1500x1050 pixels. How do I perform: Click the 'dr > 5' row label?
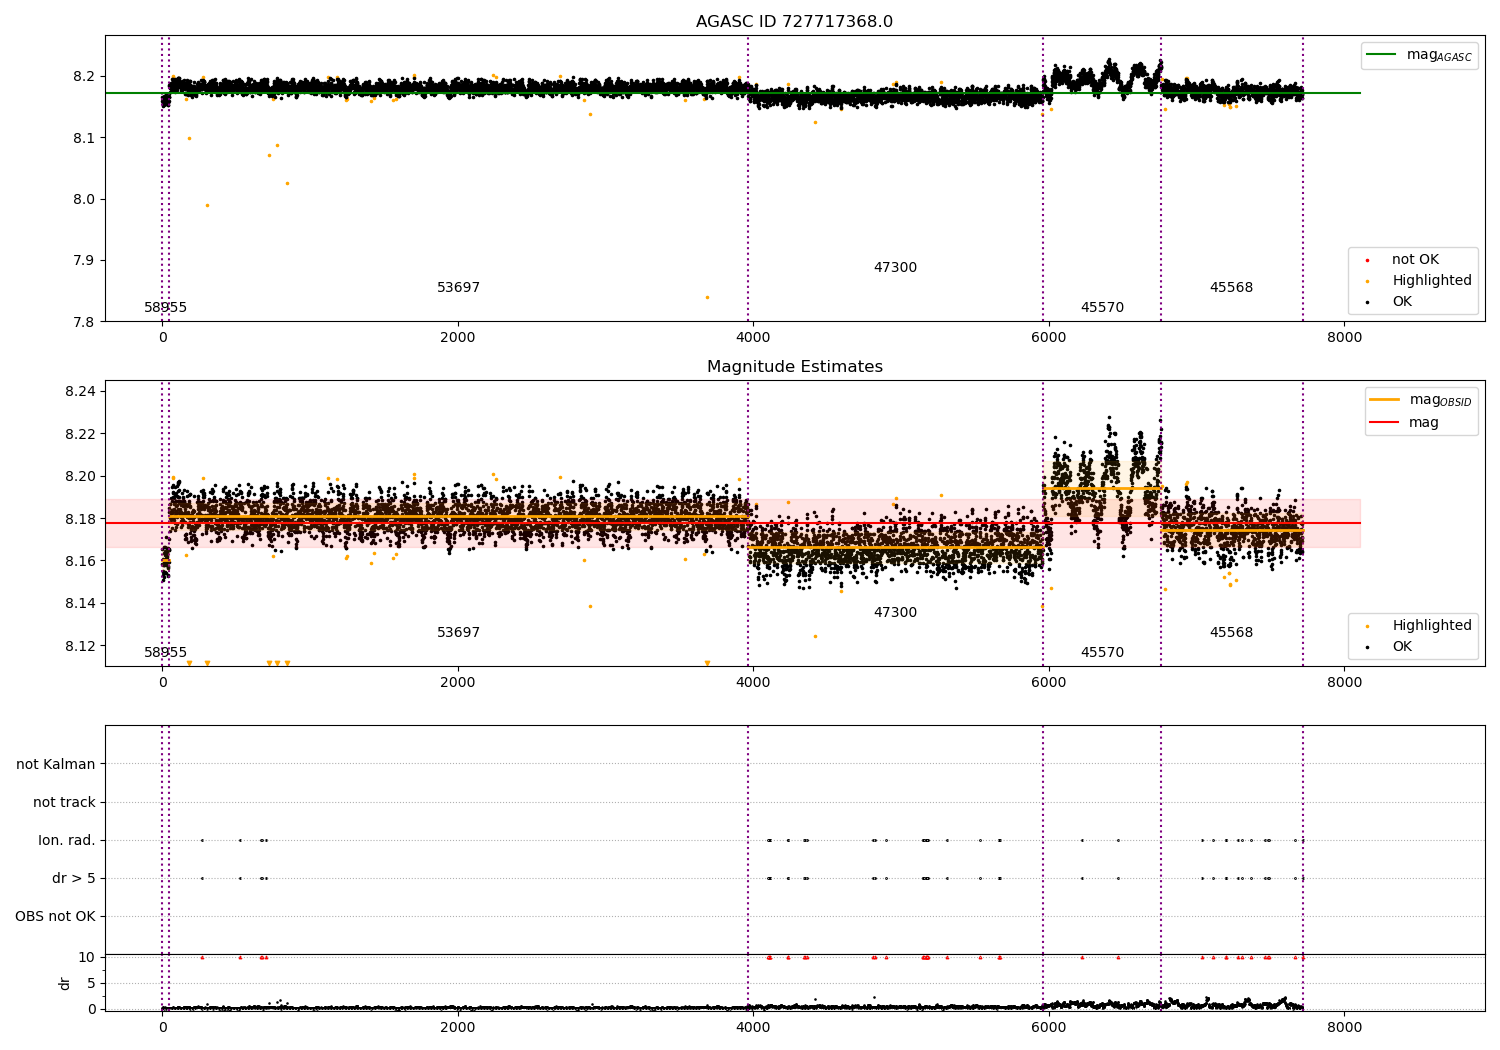pos(74,879)
